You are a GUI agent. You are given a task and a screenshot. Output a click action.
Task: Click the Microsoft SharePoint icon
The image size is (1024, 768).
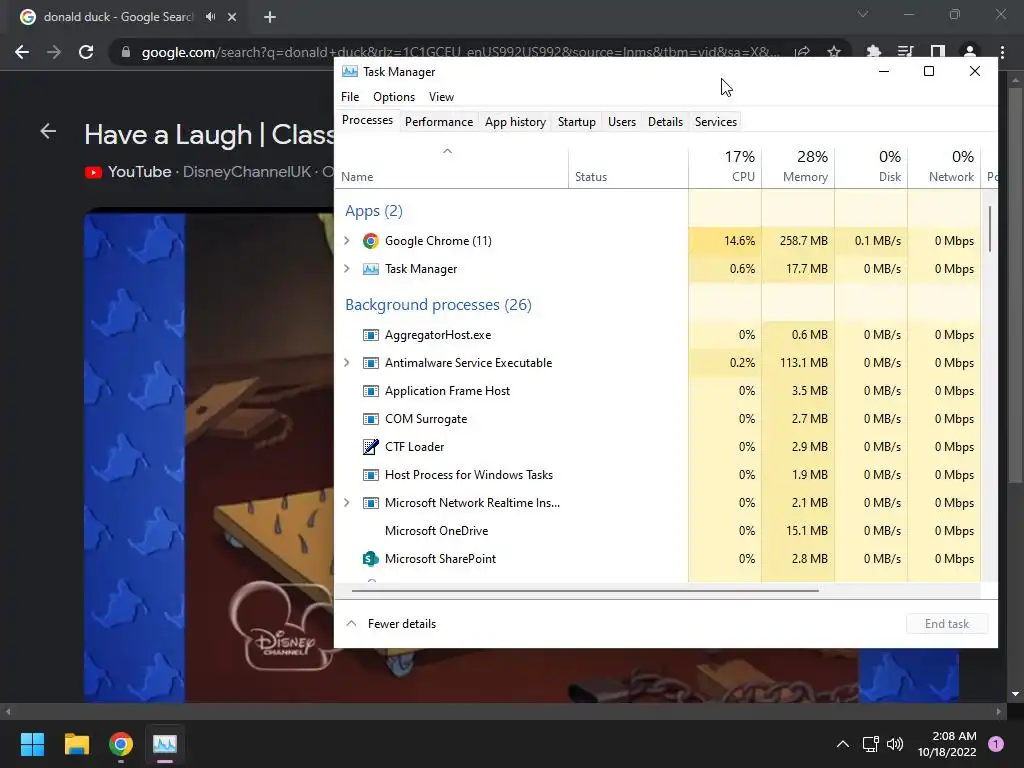pos(370,559)
